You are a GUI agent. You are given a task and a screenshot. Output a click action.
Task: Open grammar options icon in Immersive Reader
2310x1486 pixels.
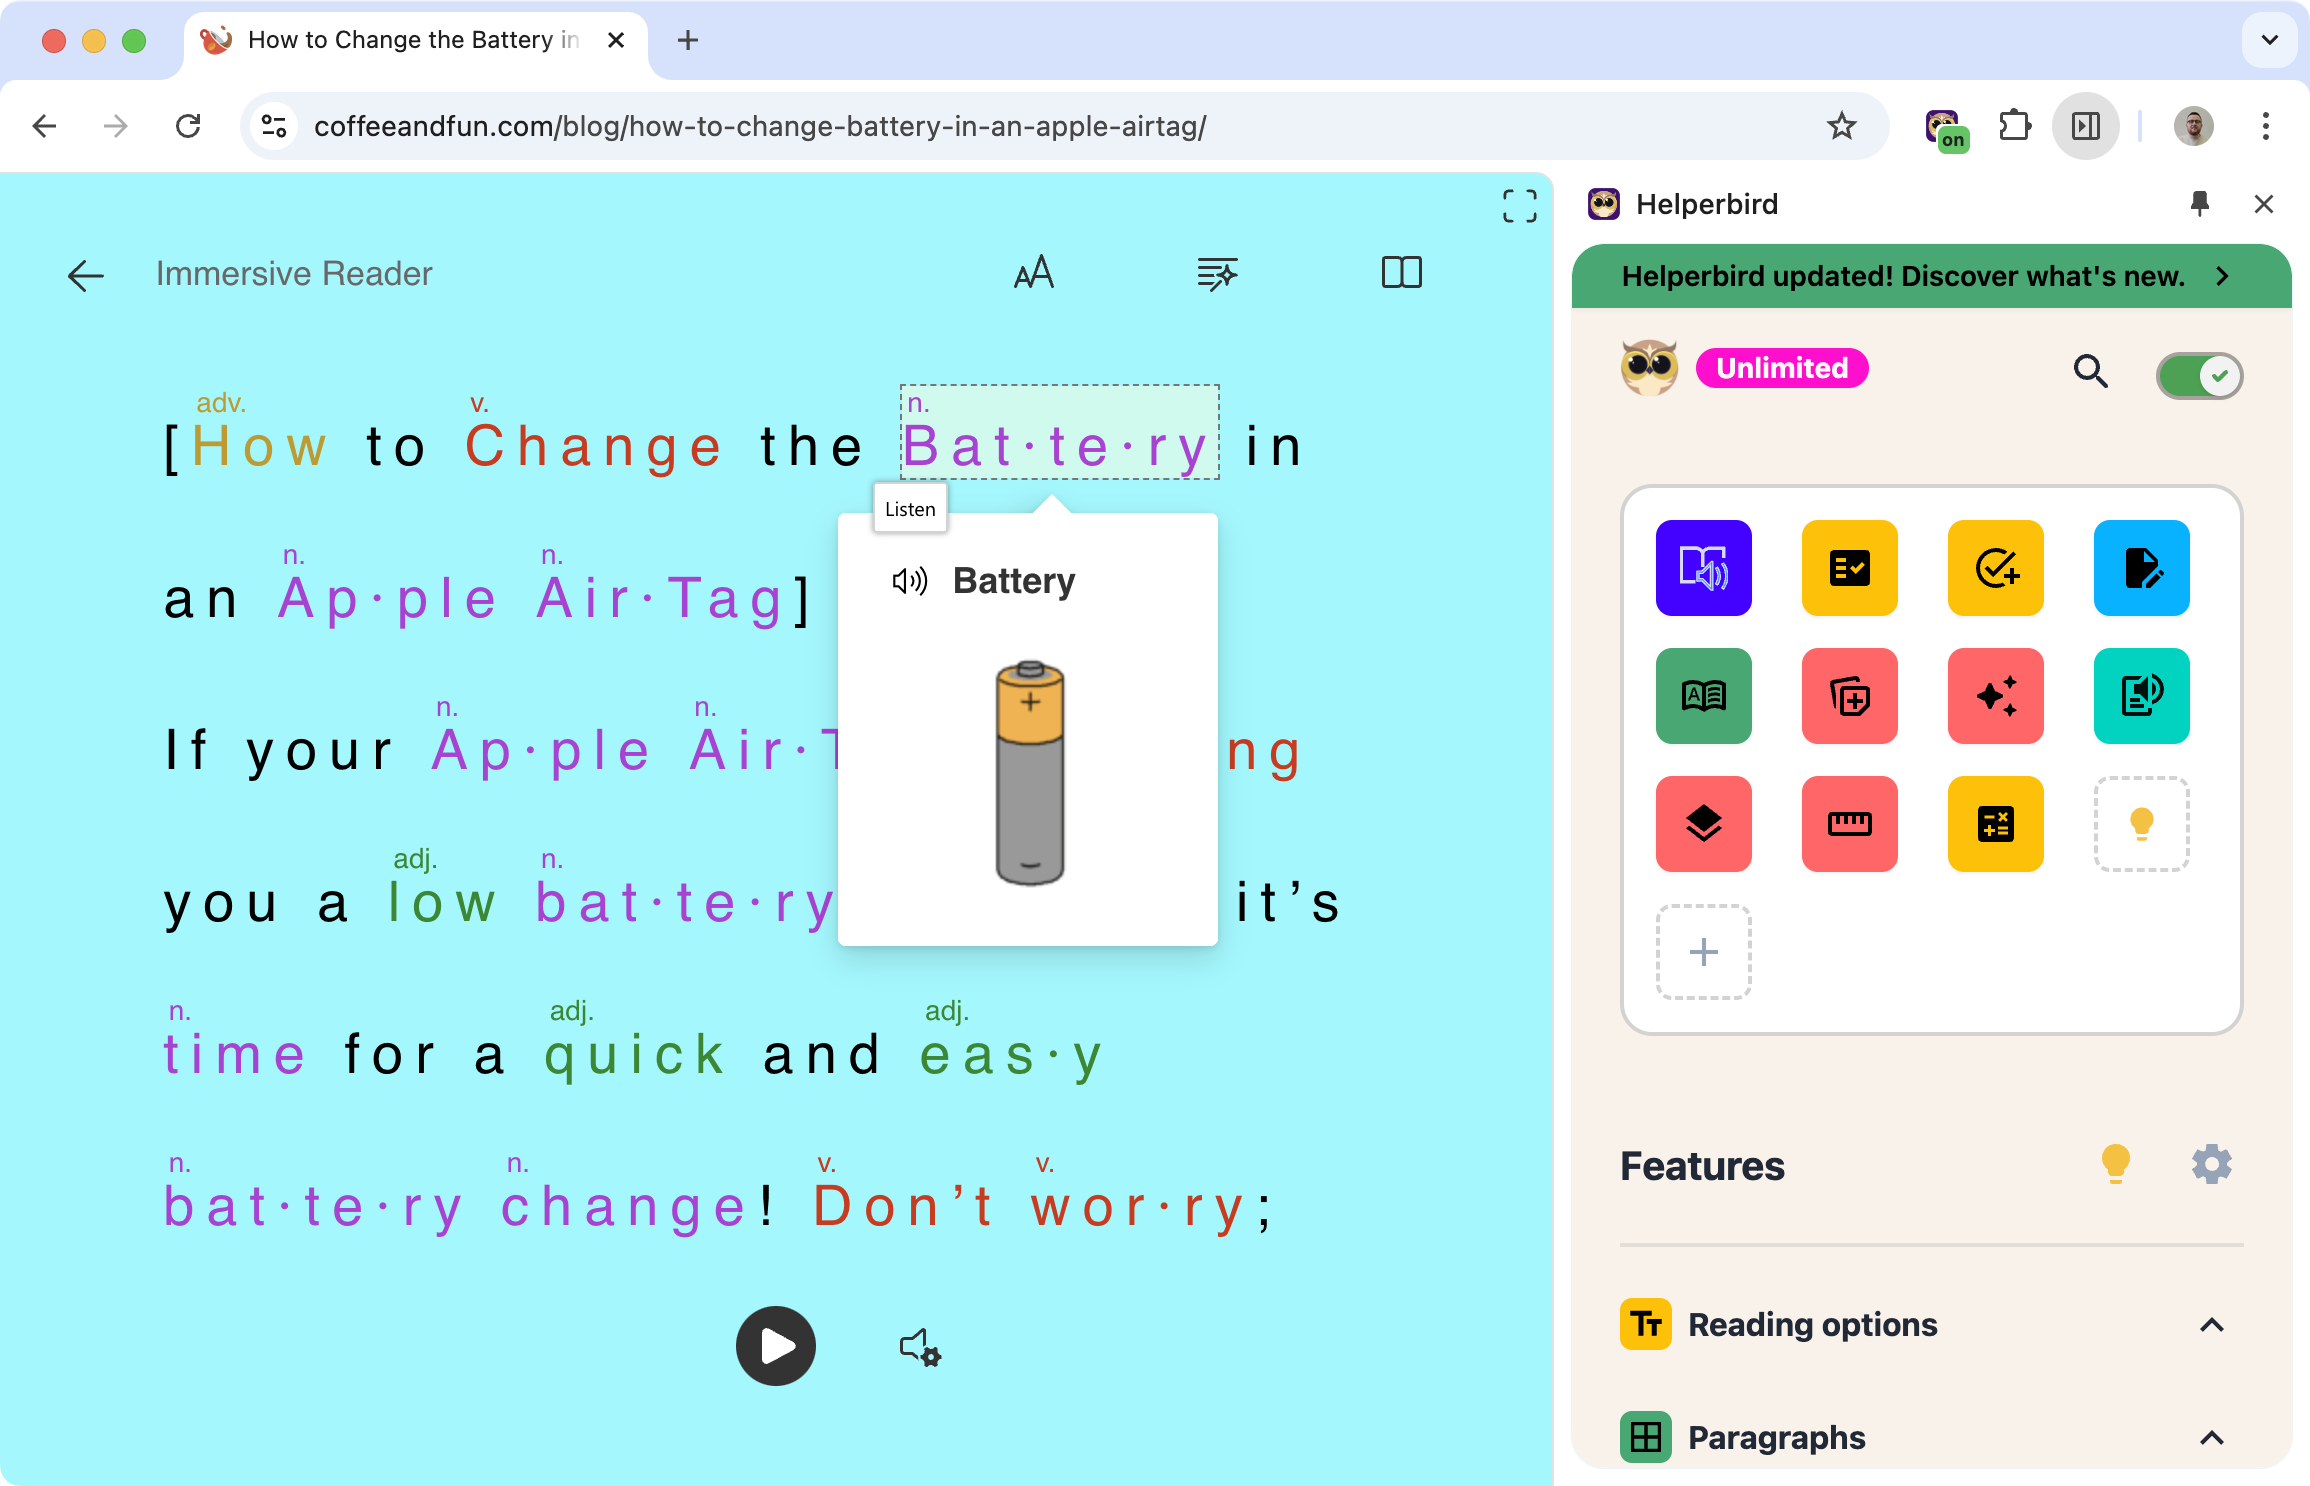pos(1216,273)
